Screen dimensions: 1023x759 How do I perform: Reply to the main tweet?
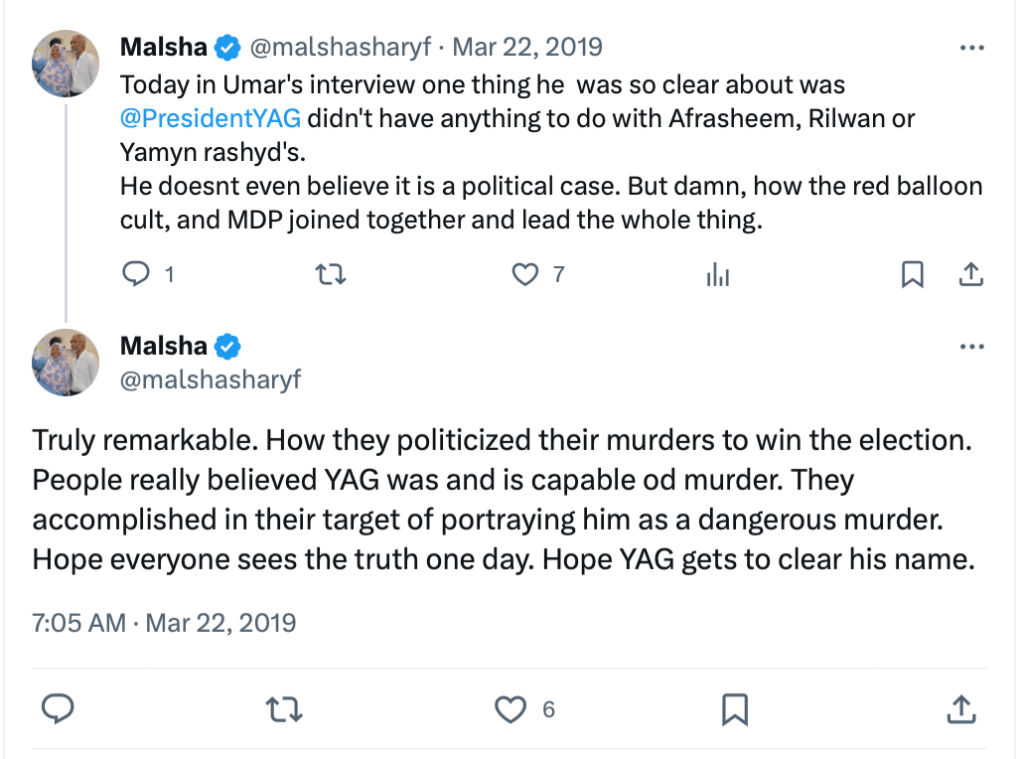pos(60,710)
